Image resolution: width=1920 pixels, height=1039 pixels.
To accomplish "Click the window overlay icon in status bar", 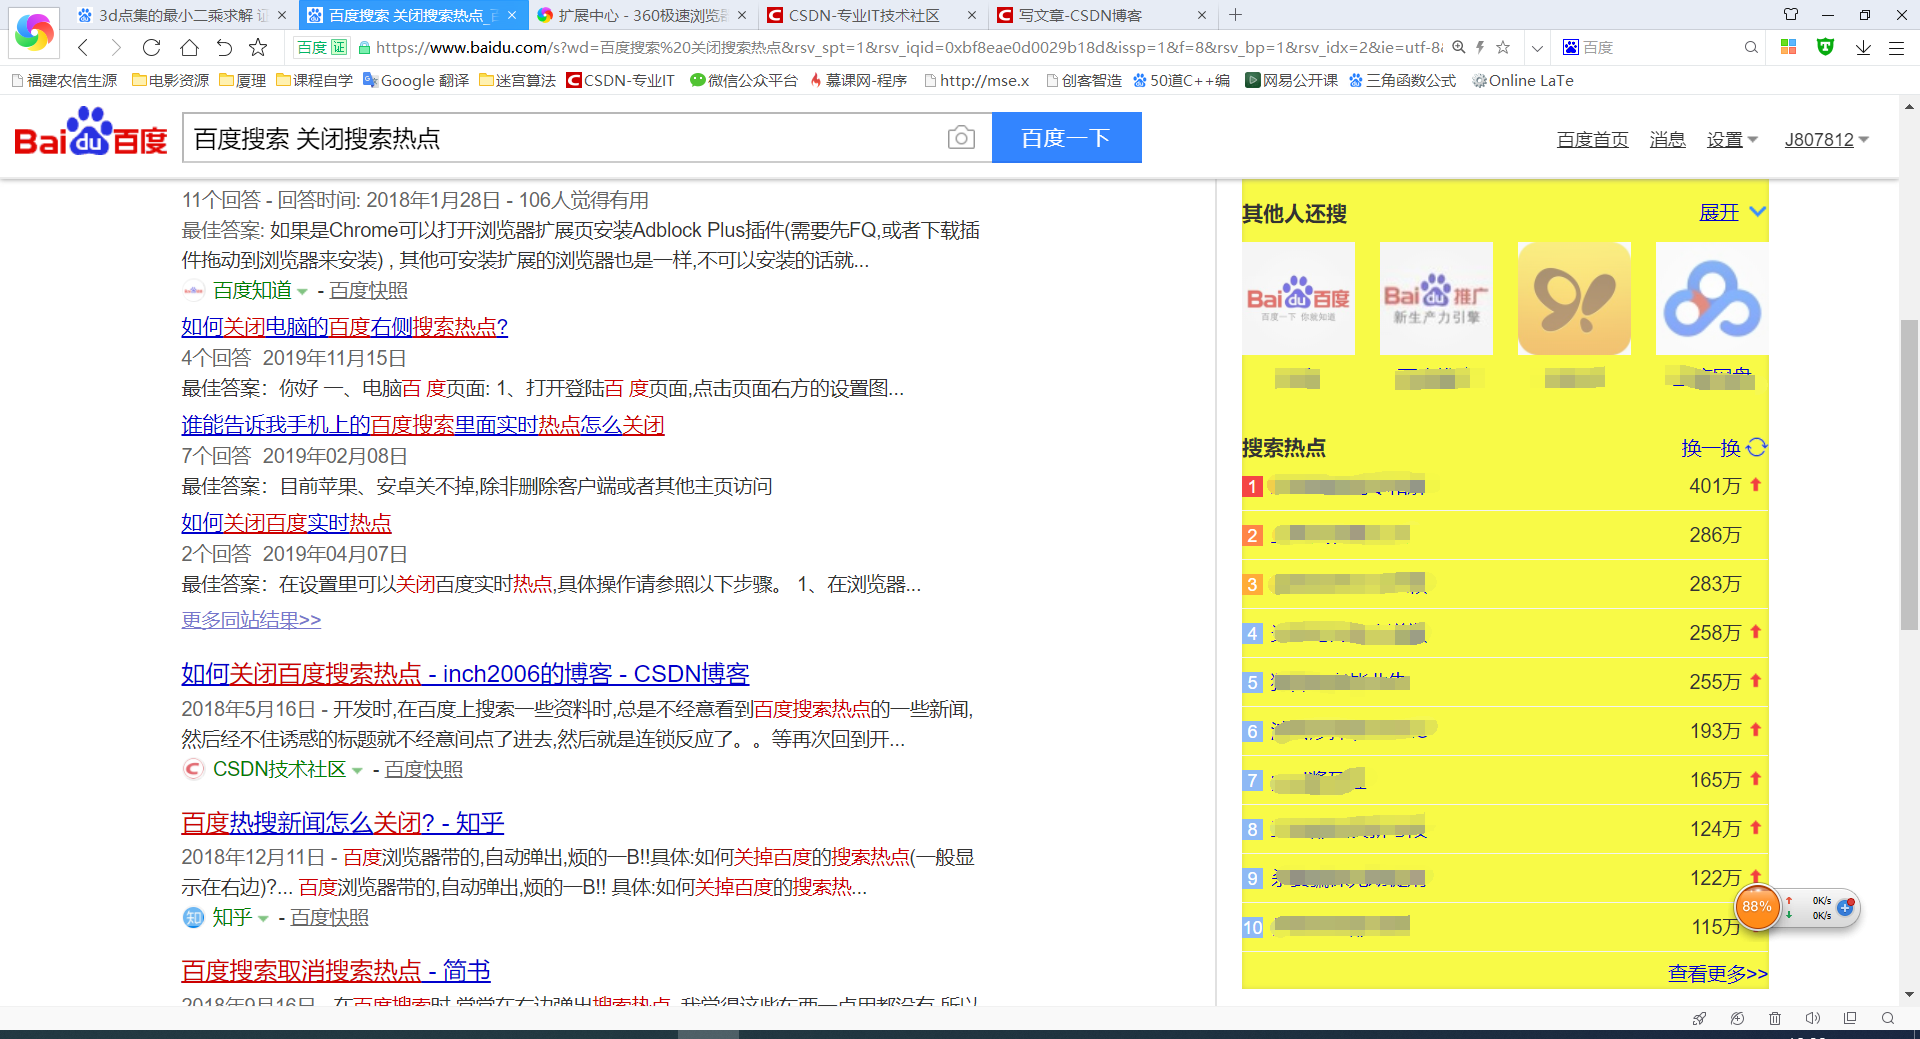I will pyautogui.click(x=1850, y=1018).
